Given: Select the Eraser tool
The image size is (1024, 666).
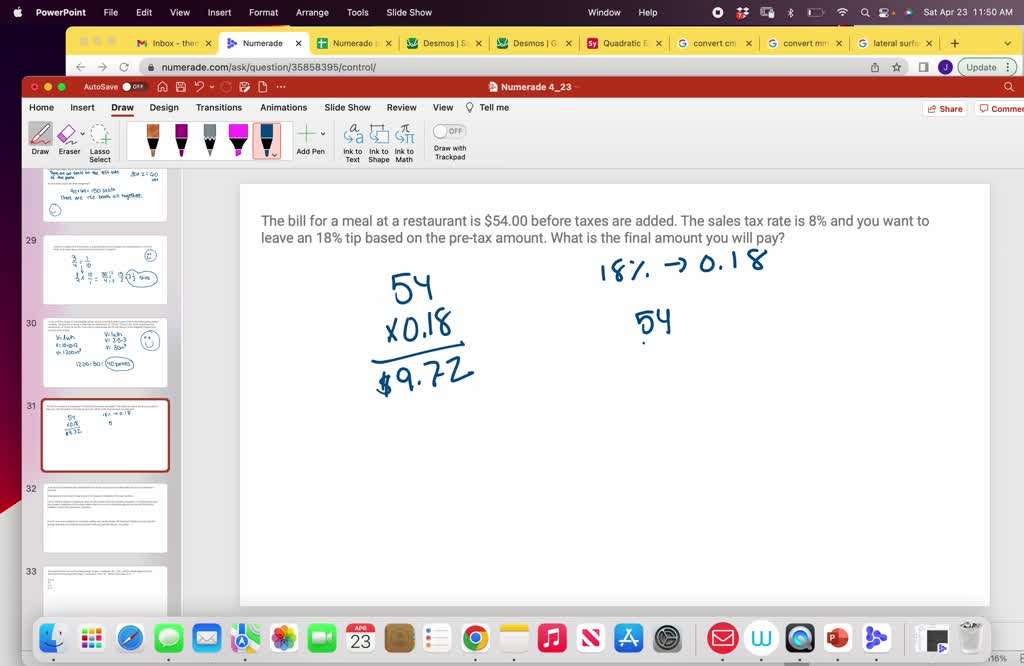Looking at the screenshot, I should (67, 135).
